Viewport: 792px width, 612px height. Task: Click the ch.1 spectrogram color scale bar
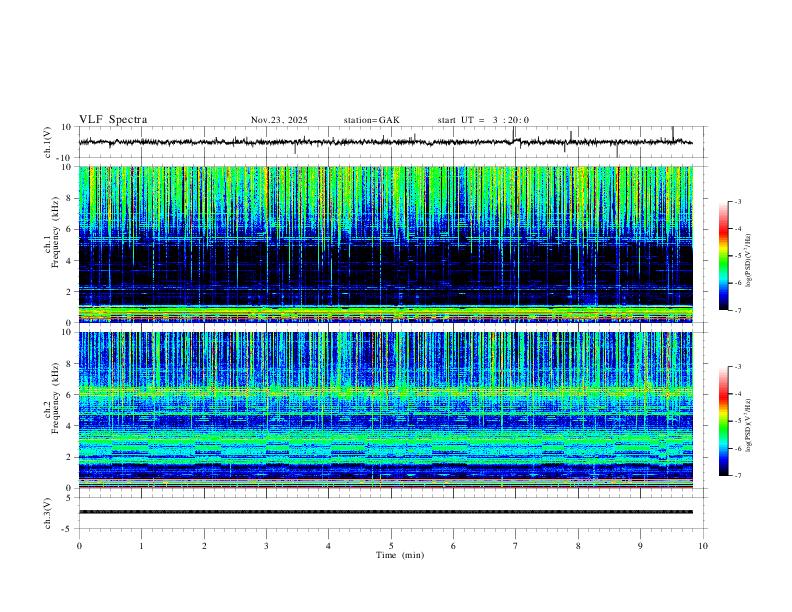pyautogui.click(x=724, y=256)
